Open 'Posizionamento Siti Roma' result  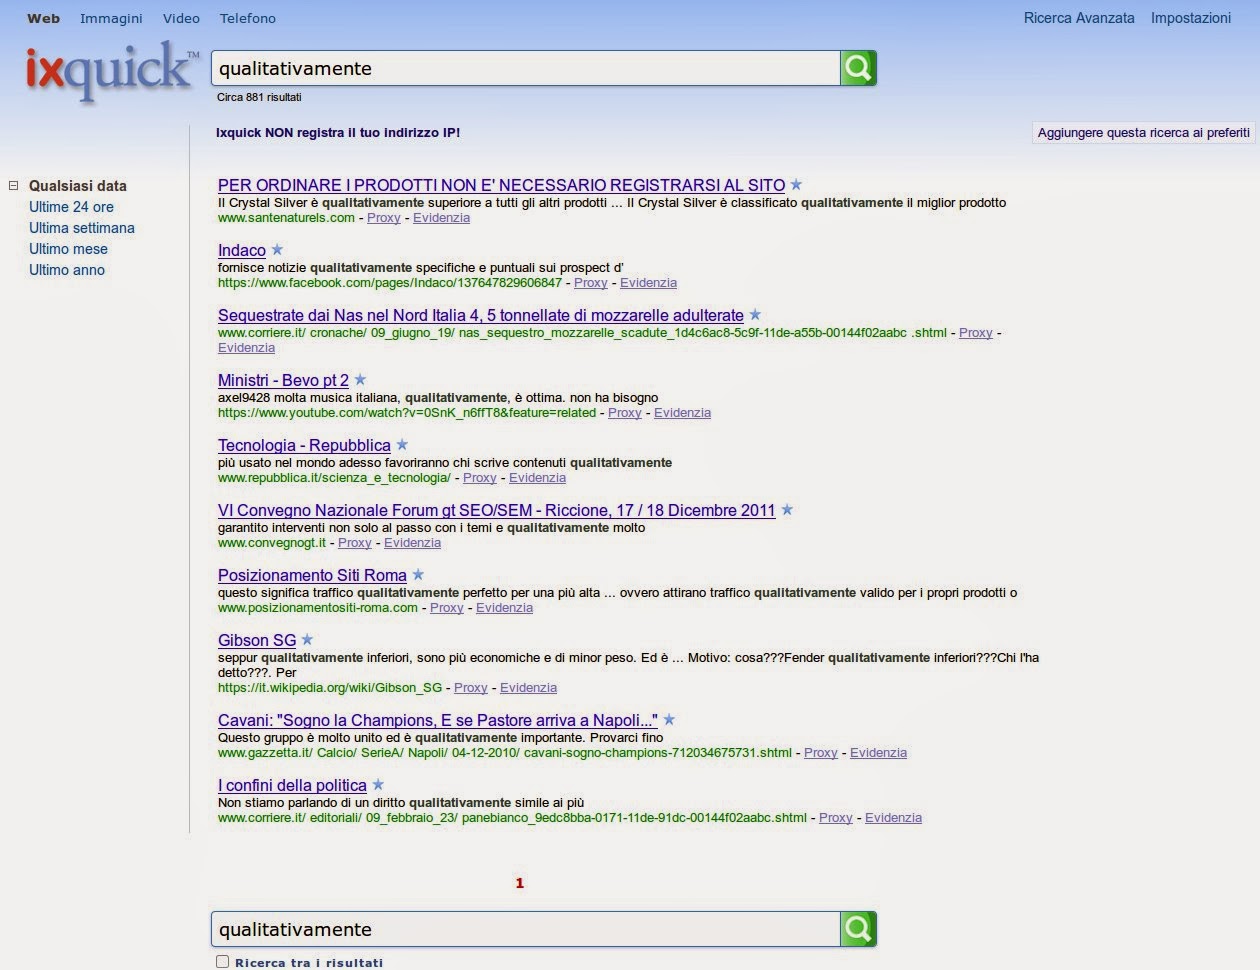pyautogui.click(x=312, y=575)
